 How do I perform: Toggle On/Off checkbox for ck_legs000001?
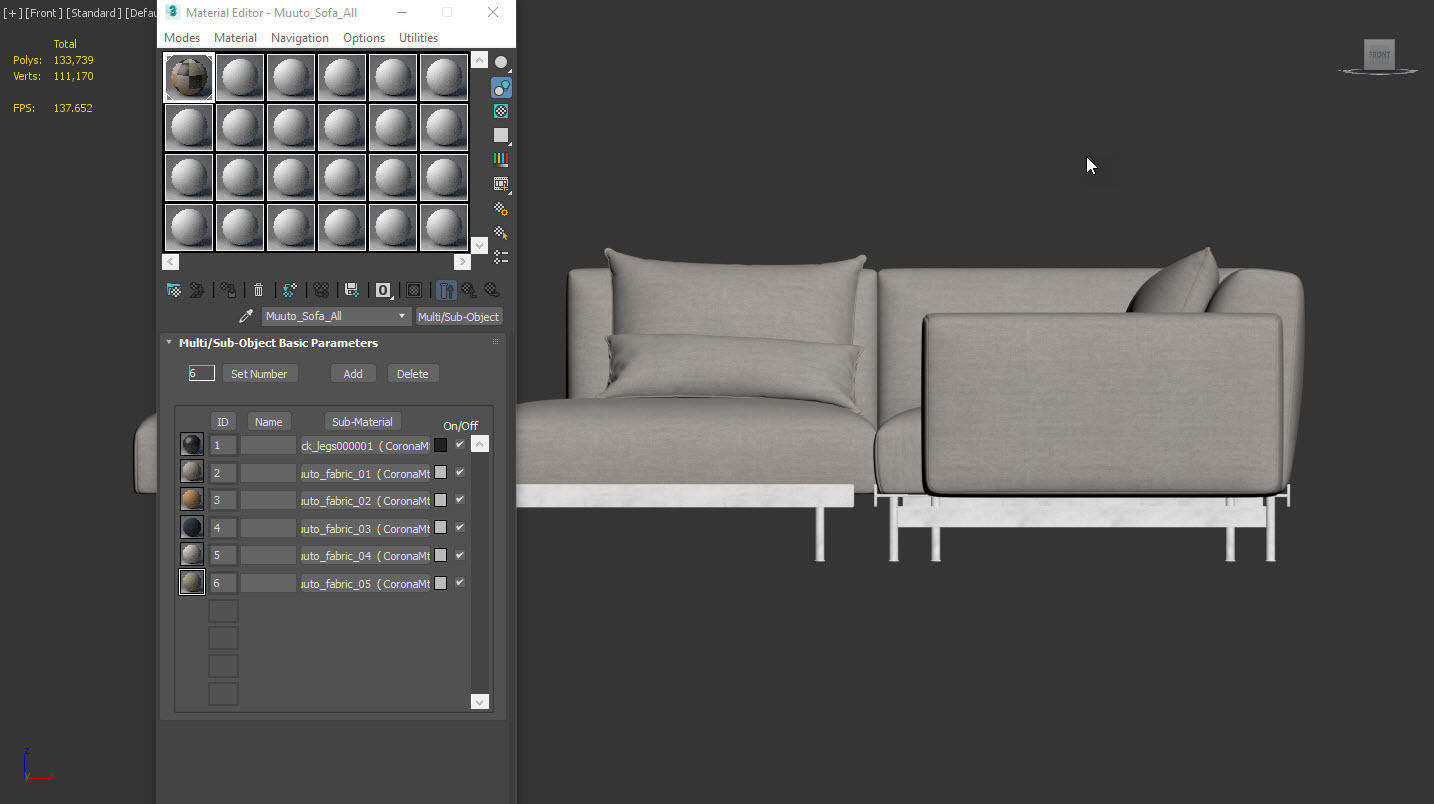coord(460,444)
